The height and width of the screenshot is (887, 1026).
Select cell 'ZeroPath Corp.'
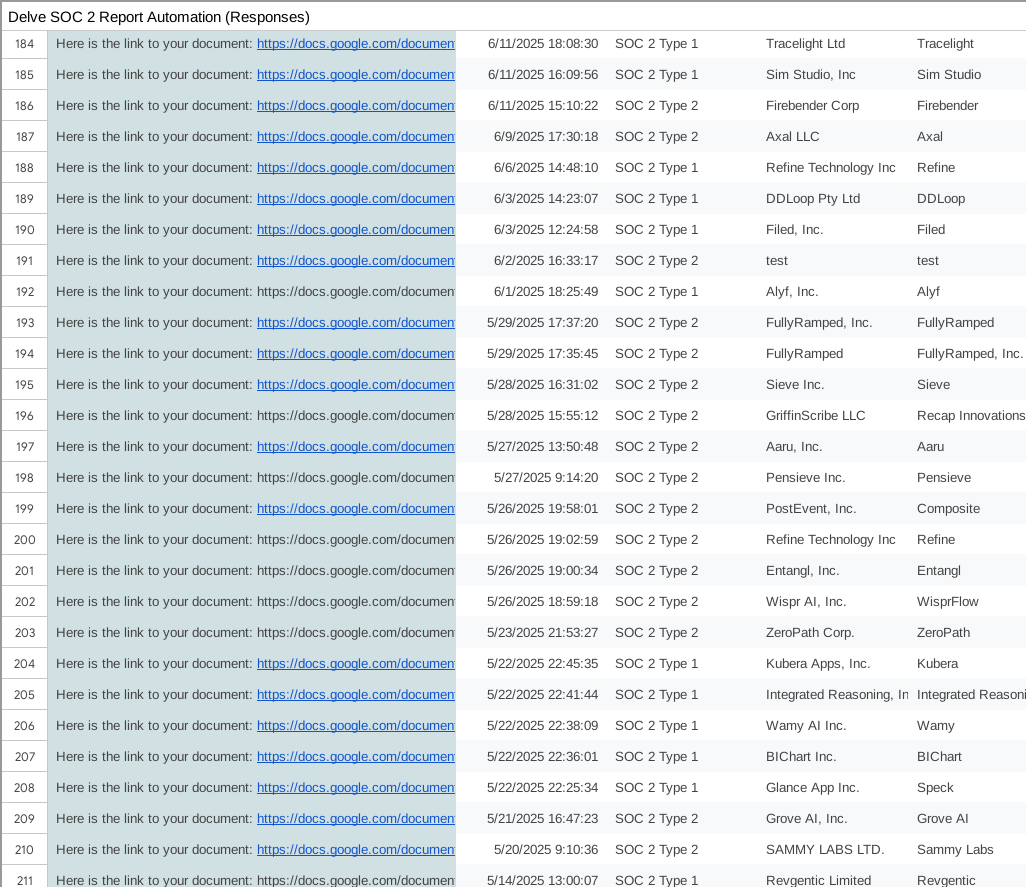(x=810, y=633)
